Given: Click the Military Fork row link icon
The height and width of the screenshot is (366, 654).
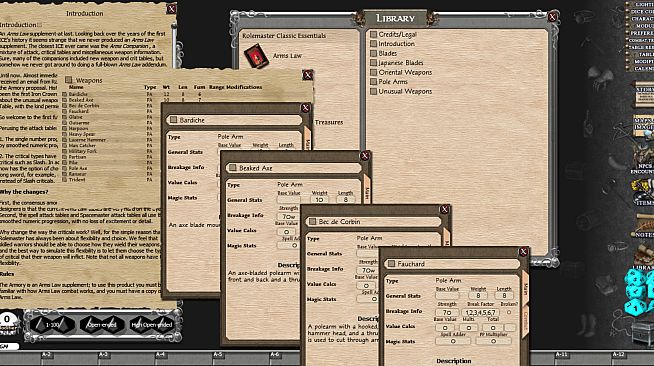Looking at the screenshot, I should [x=65, y=151].
